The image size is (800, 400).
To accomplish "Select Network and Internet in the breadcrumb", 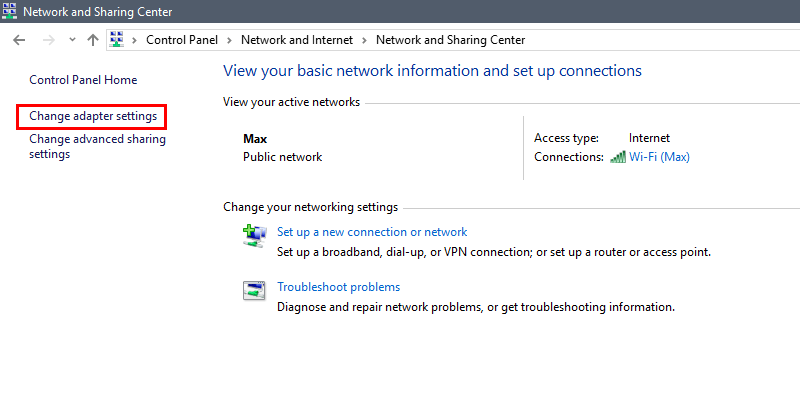I will 297,40.
